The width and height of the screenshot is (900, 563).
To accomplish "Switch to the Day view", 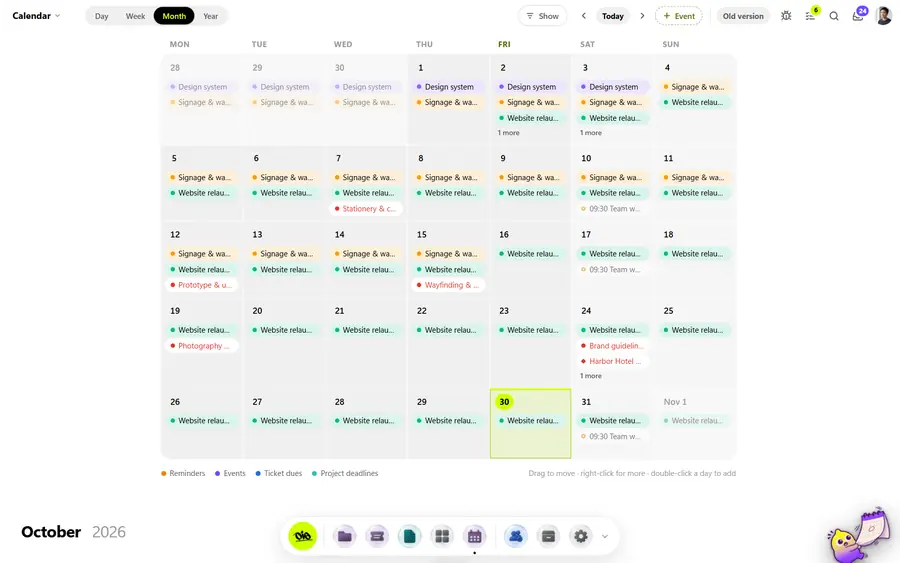I will click(x=102, y=16).
